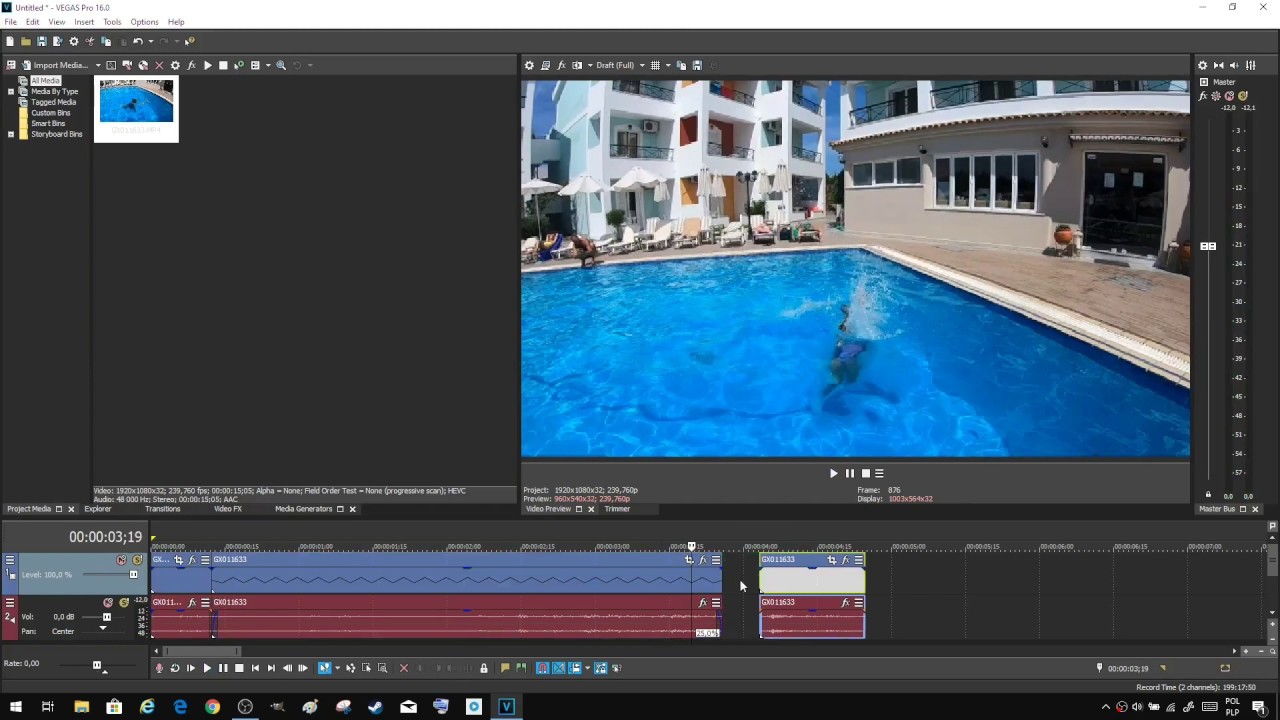Open Google Chrome from Windows taskbar

tap(212, 707)
